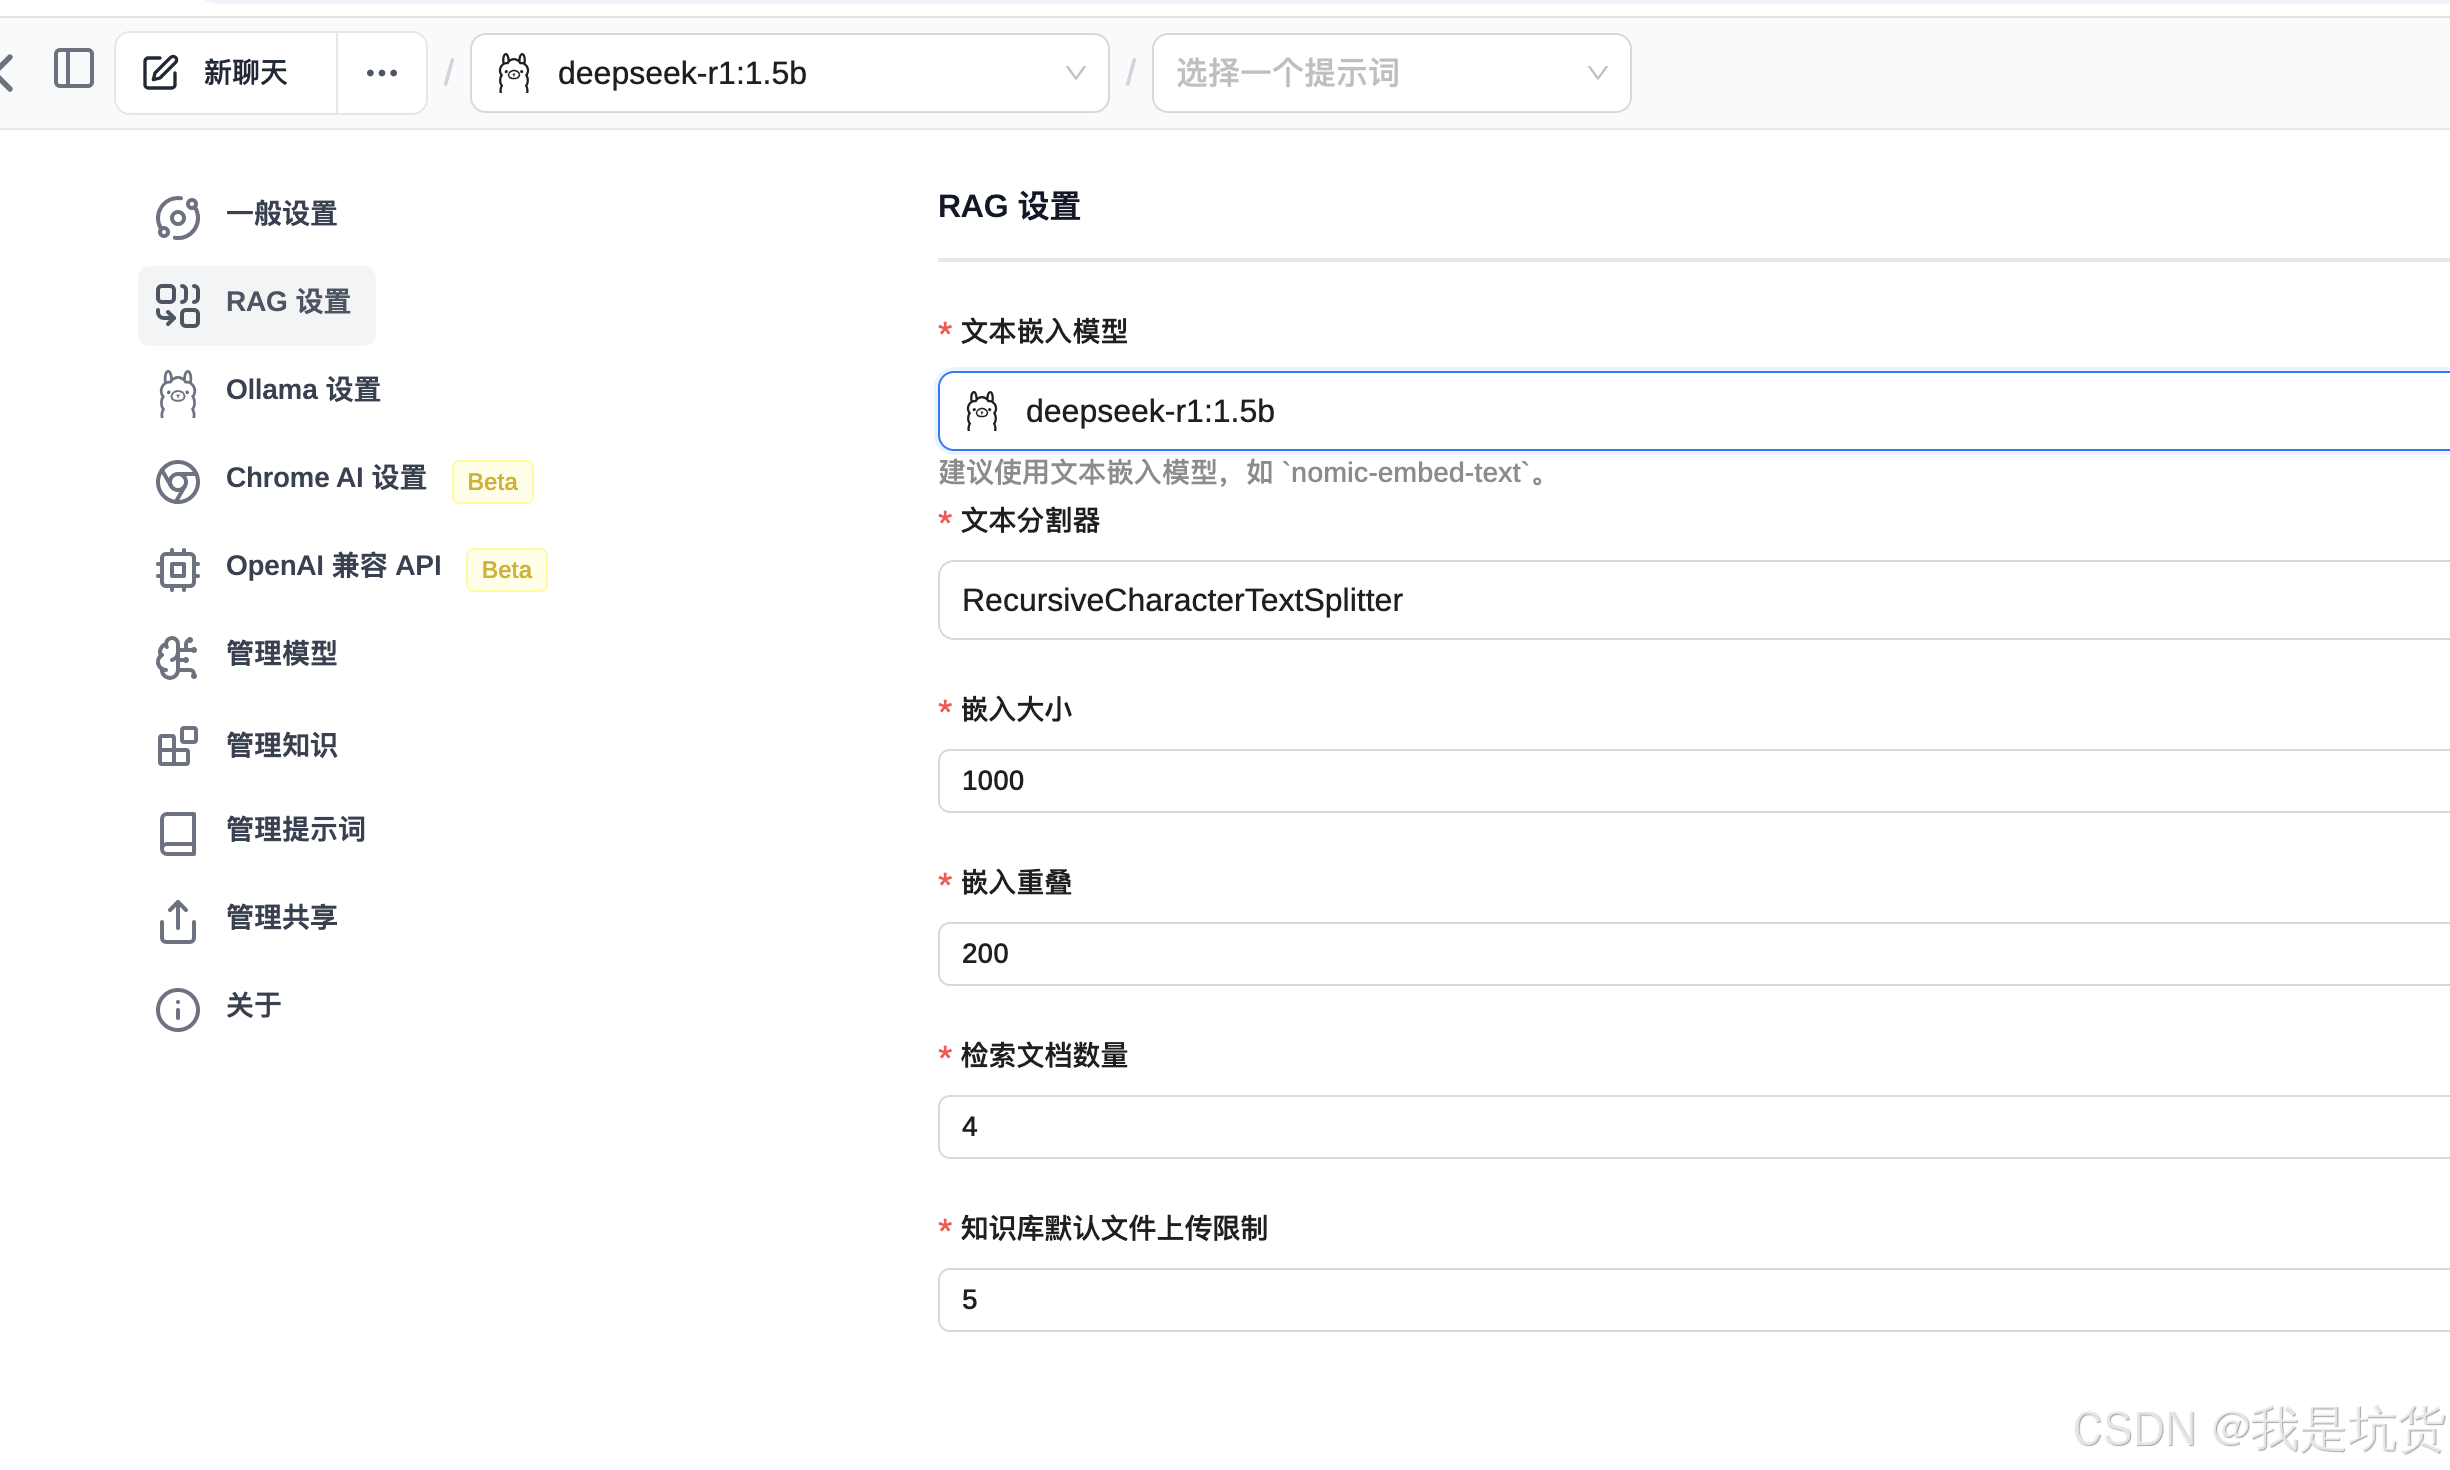Image resolution: width=2450 pixels, height=1470 pixels.
Task: Toggle the sidebar panel icon
Action: (73, 70)
